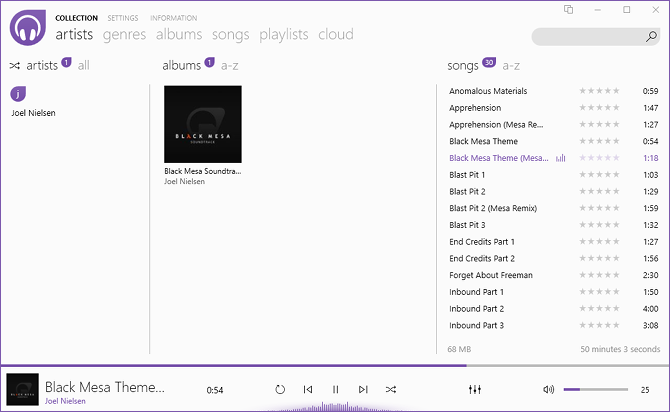
Task: Click the album title Black Mesa Soundtra...
Action: click(x=203, y=171)
